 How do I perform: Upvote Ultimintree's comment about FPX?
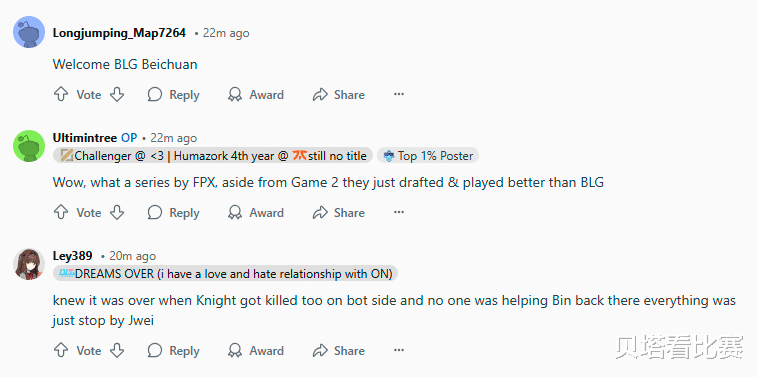click(60, 212)
